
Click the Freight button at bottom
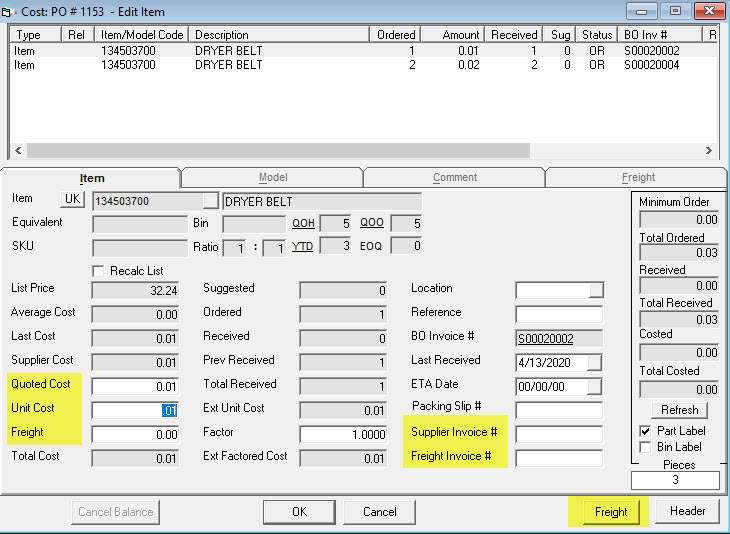611,512
